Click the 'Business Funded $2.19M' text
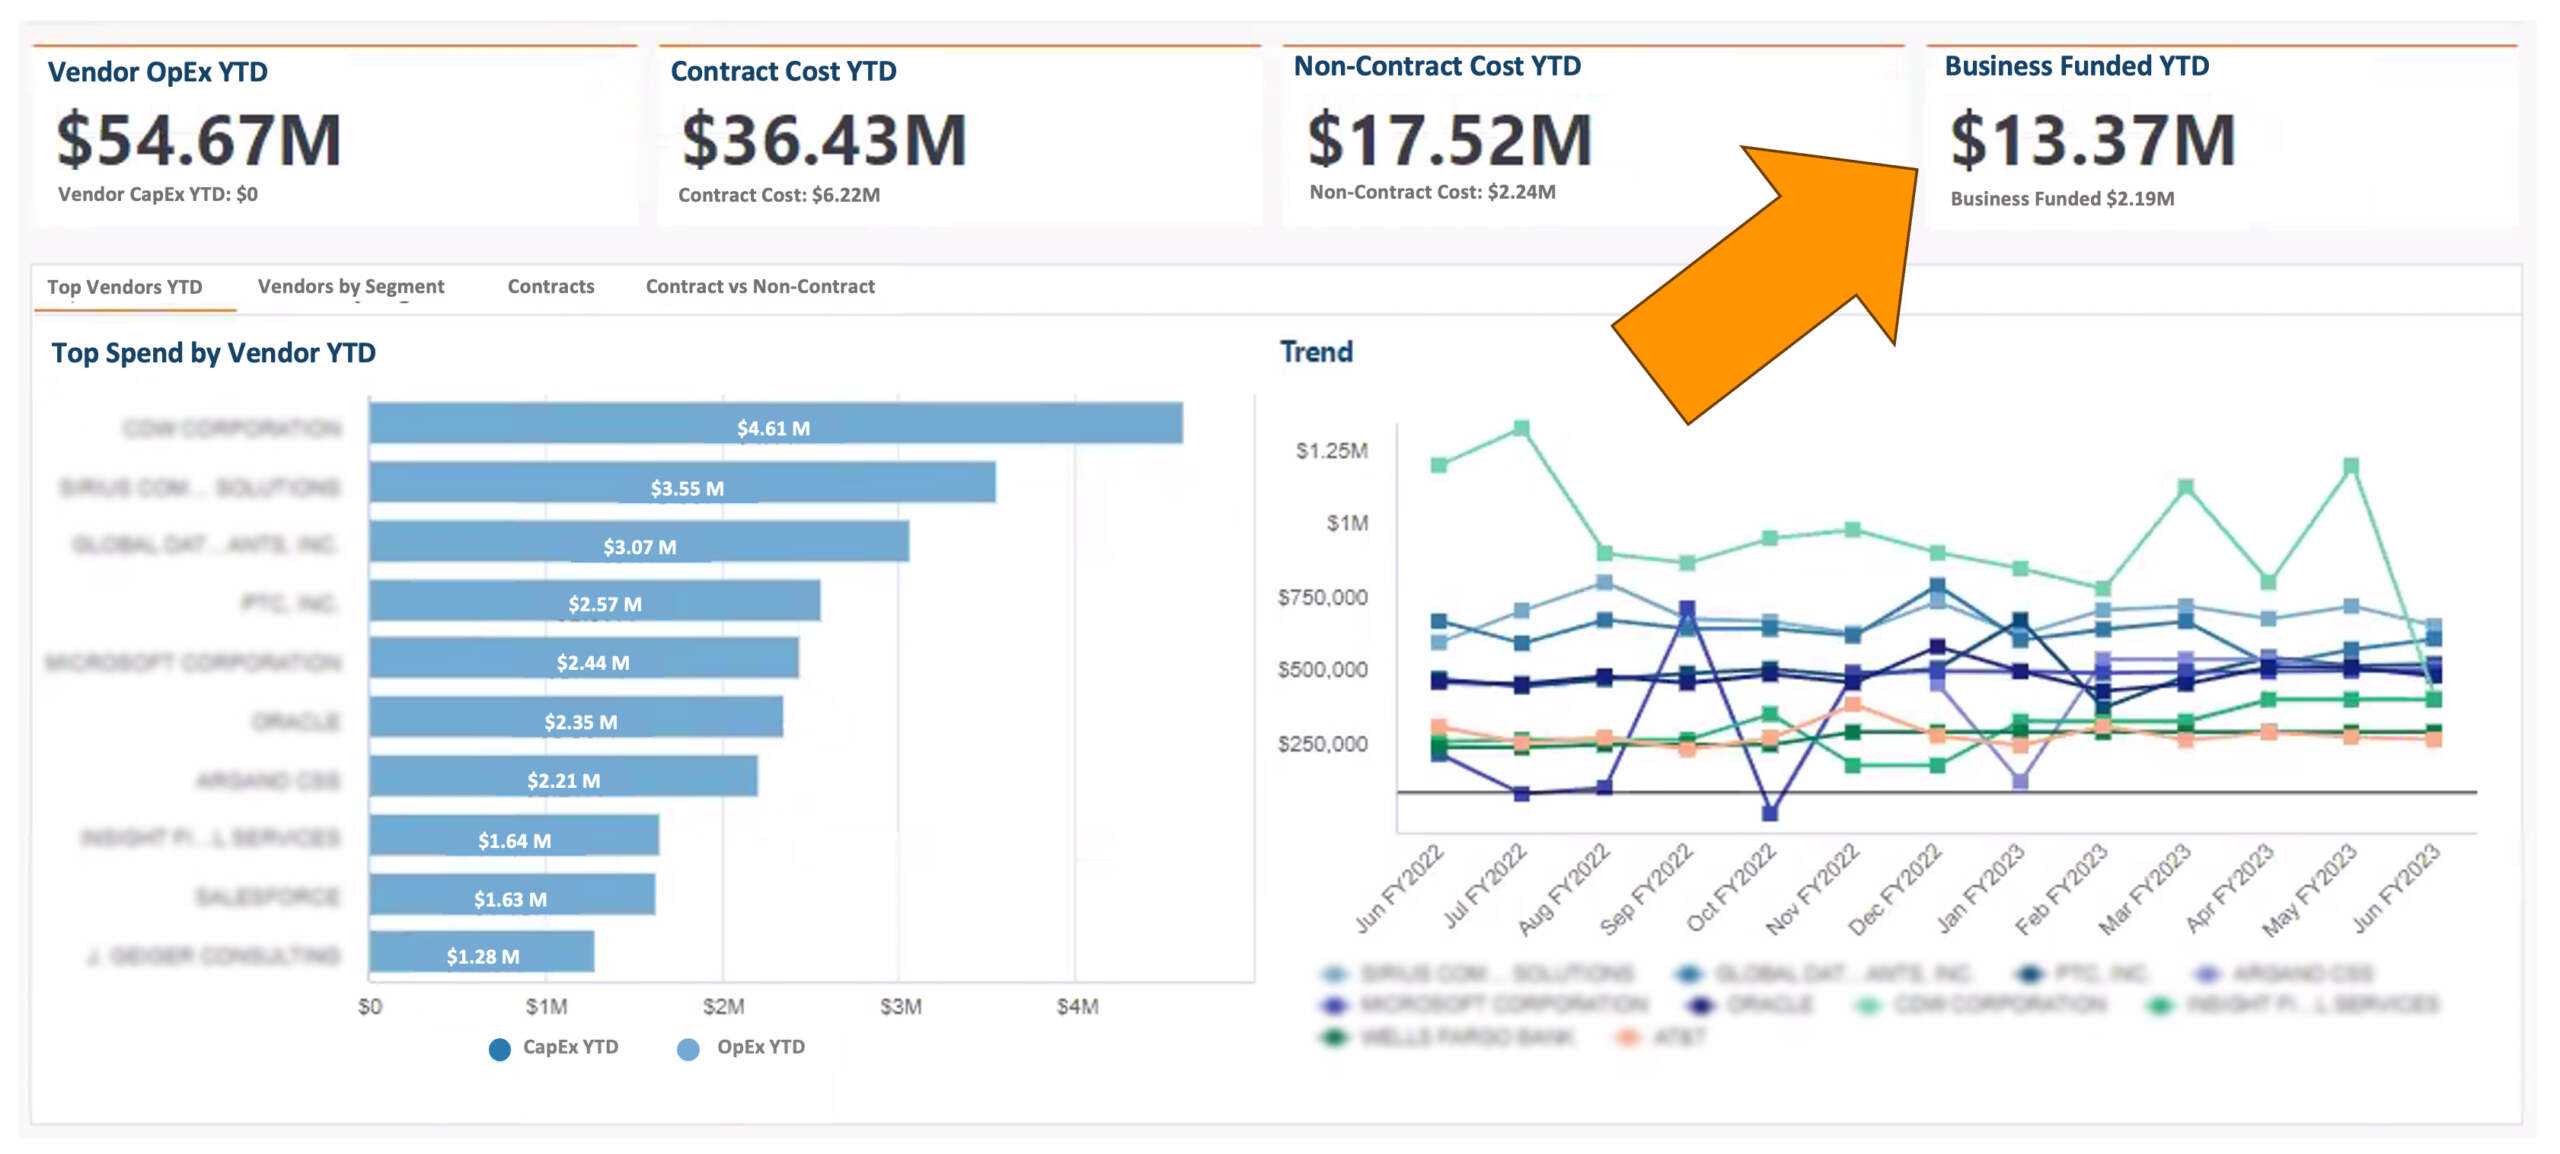Screen dimensions: 2560x1154 [x=2062, y=199]
